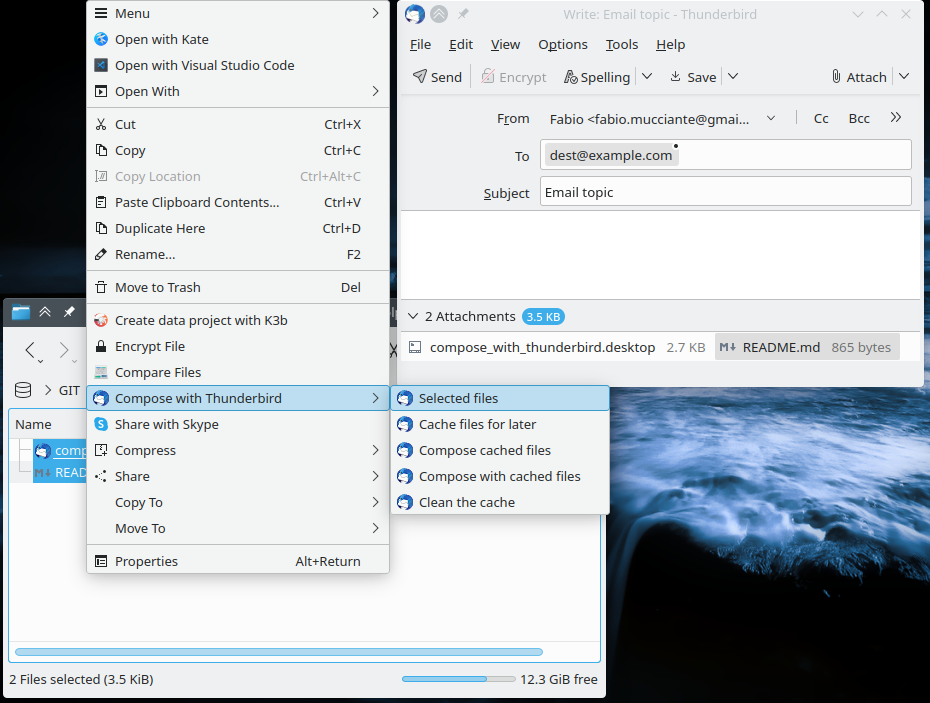Click the Dolphin horizontal scrollbar
The image size is (930, 703).
[x=279, y=652]
